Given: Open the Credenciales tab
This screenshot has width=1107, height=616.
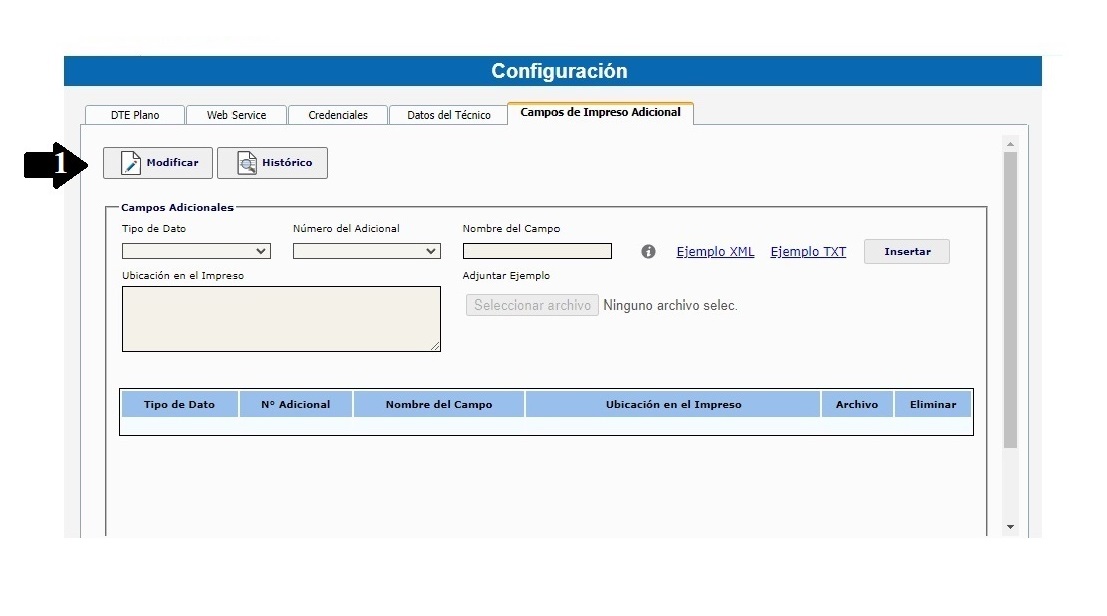Looking at the screenshot, I should point(337,114).
